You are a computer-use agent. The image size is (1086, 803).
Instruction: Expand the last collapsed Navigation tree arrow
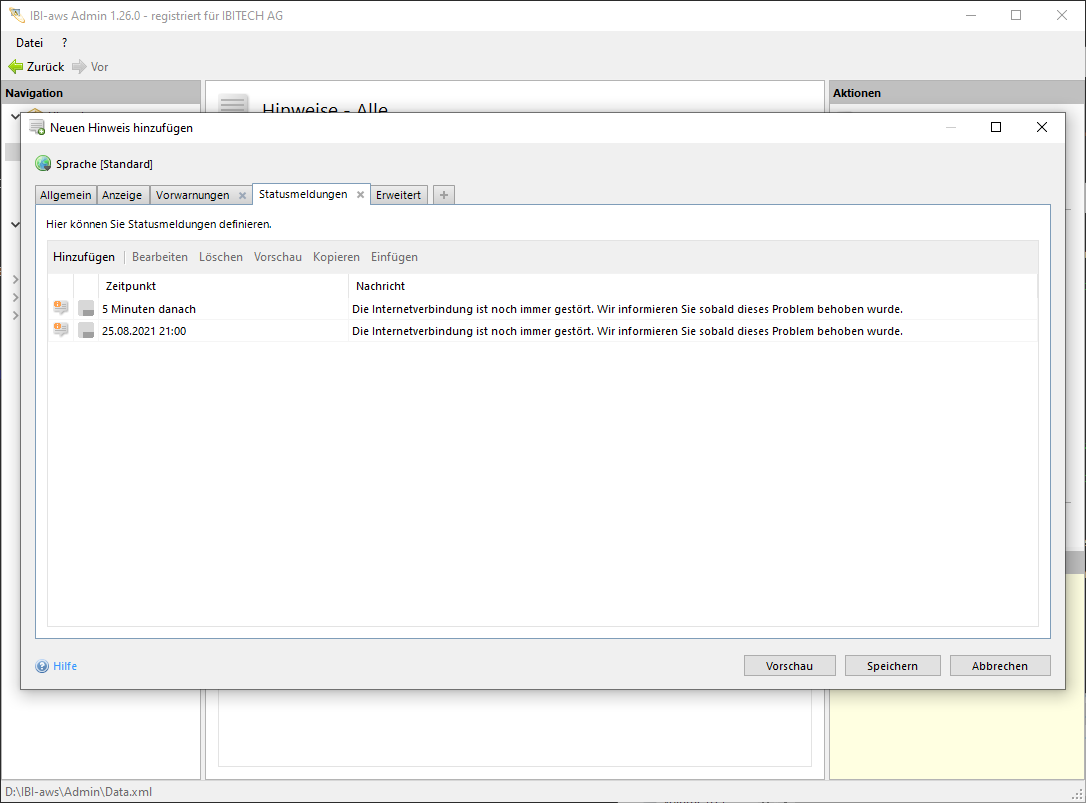[x=15, y=316]
